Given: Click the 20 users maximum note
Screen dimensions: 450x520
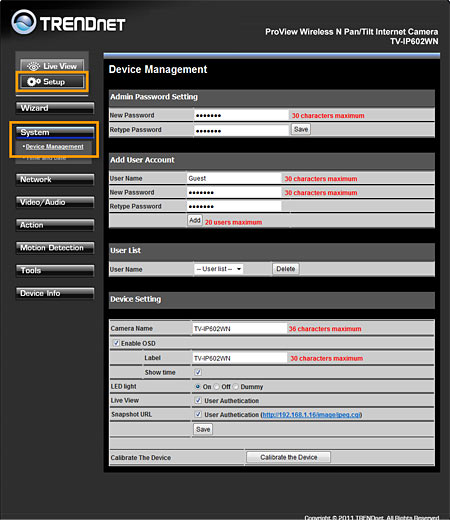Looking at the screenshot, I should pyautogui.click(x=233, y=222).
